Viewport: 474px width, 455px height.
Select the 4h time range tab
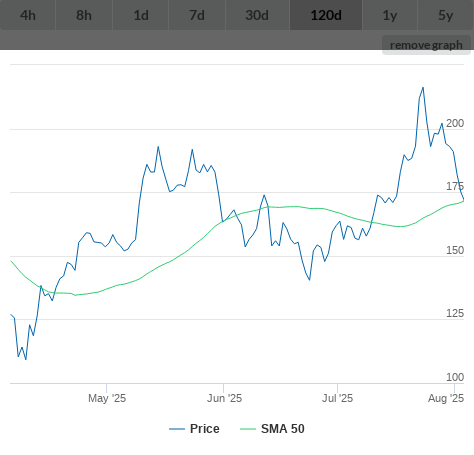point(28,15)
